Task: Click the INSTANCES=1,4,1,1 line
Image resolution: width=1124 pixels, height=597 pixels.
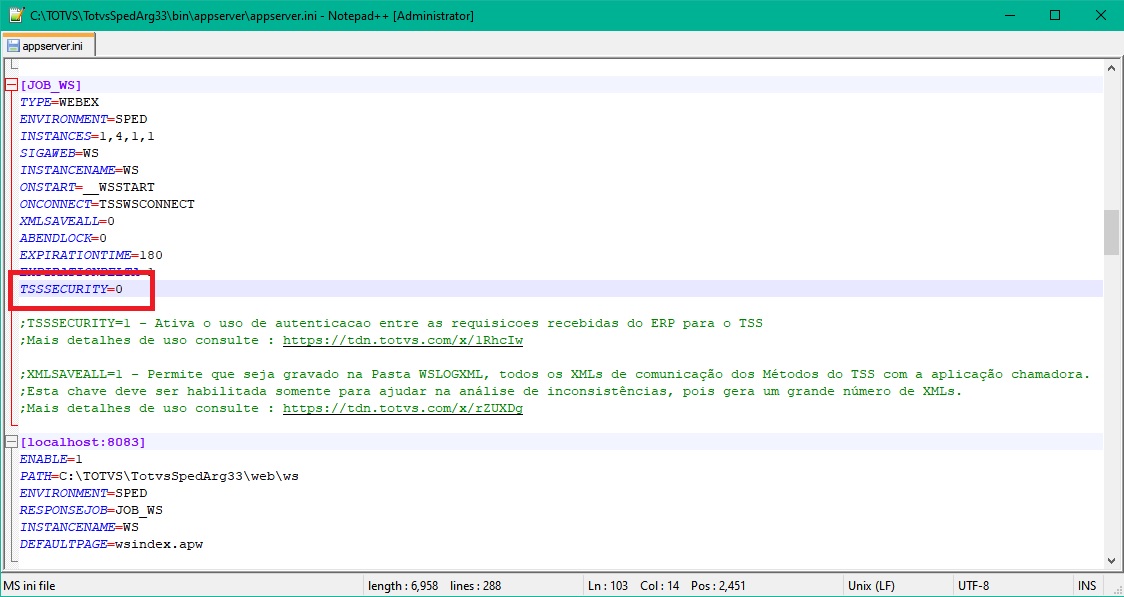Action: coord(87,135)
